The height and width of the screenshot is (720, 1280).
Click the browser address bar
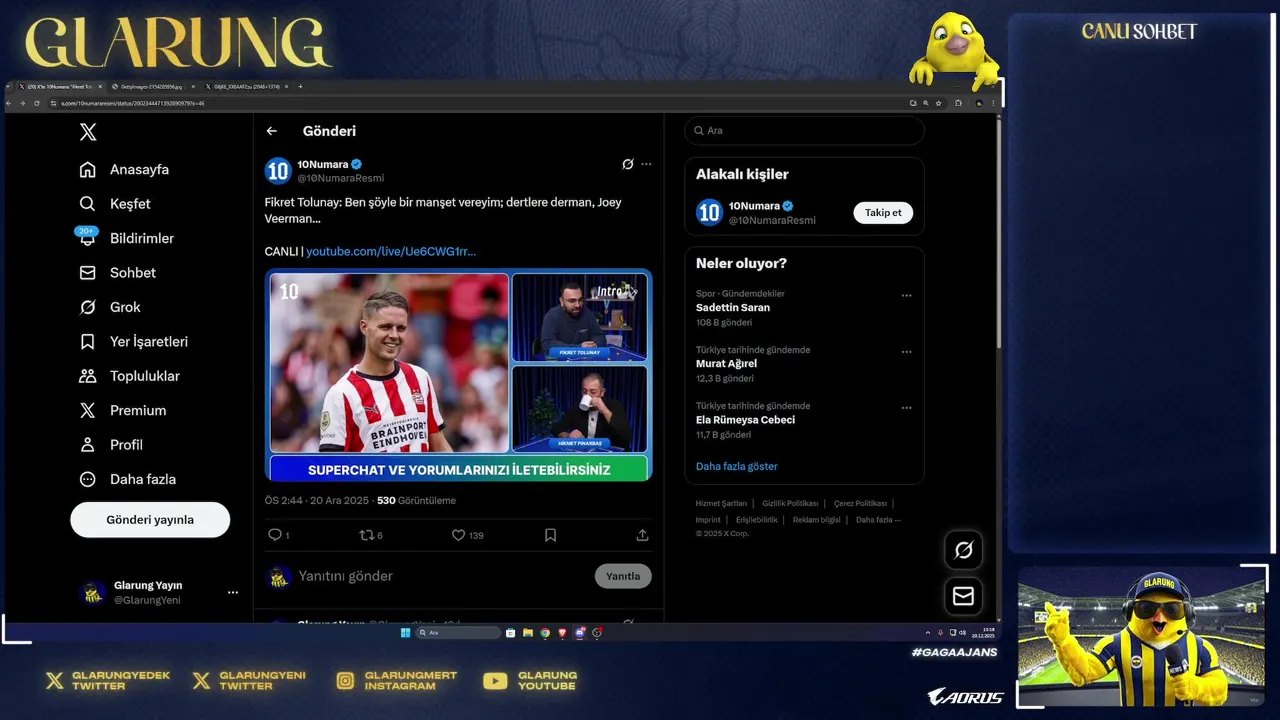click(x=480, y=103)
